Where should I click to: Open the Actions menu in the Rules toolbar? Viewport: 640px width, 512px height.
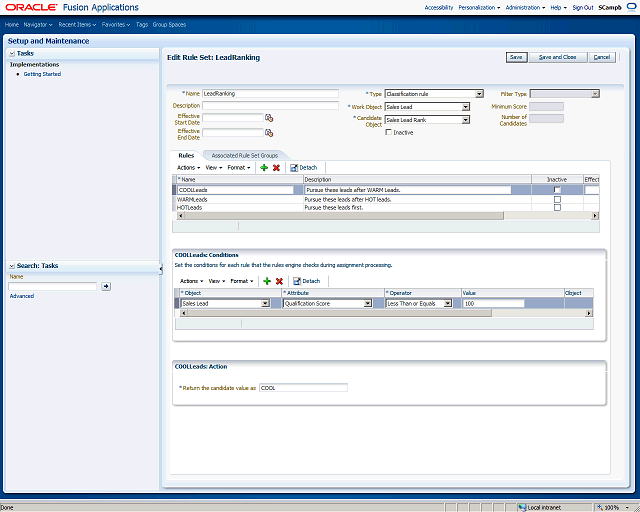coord(189,168)
